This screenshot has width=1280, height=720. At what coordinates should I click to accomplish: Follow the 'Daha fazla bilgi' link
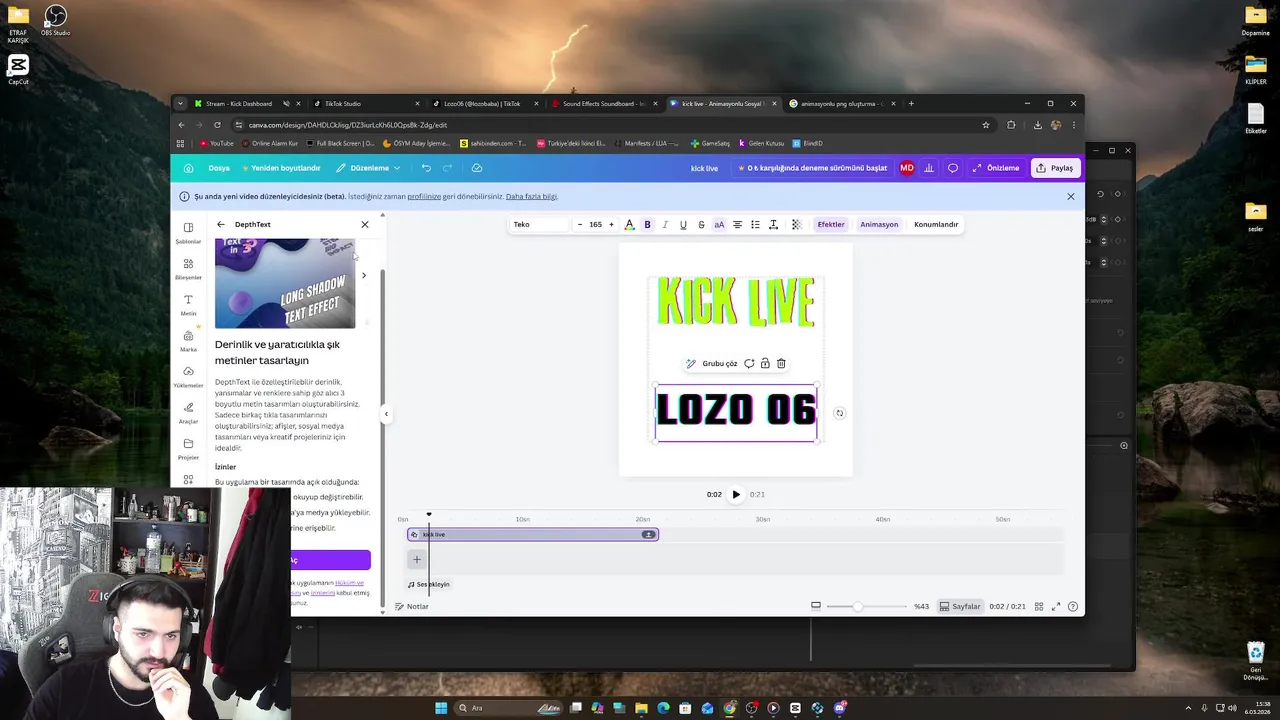(532, 196)
